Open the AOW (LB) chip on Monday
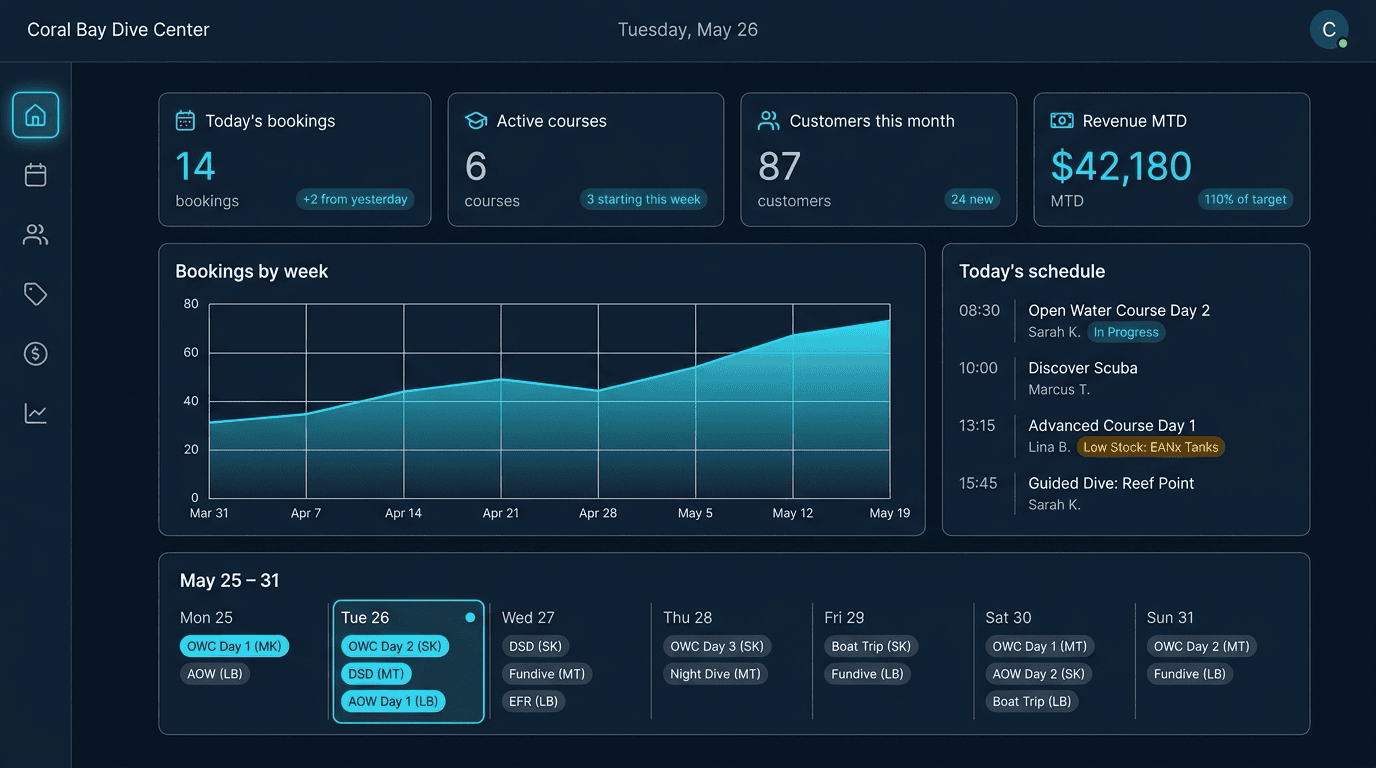This screenshot has height=768, width=1376. (x=216, y=674)
